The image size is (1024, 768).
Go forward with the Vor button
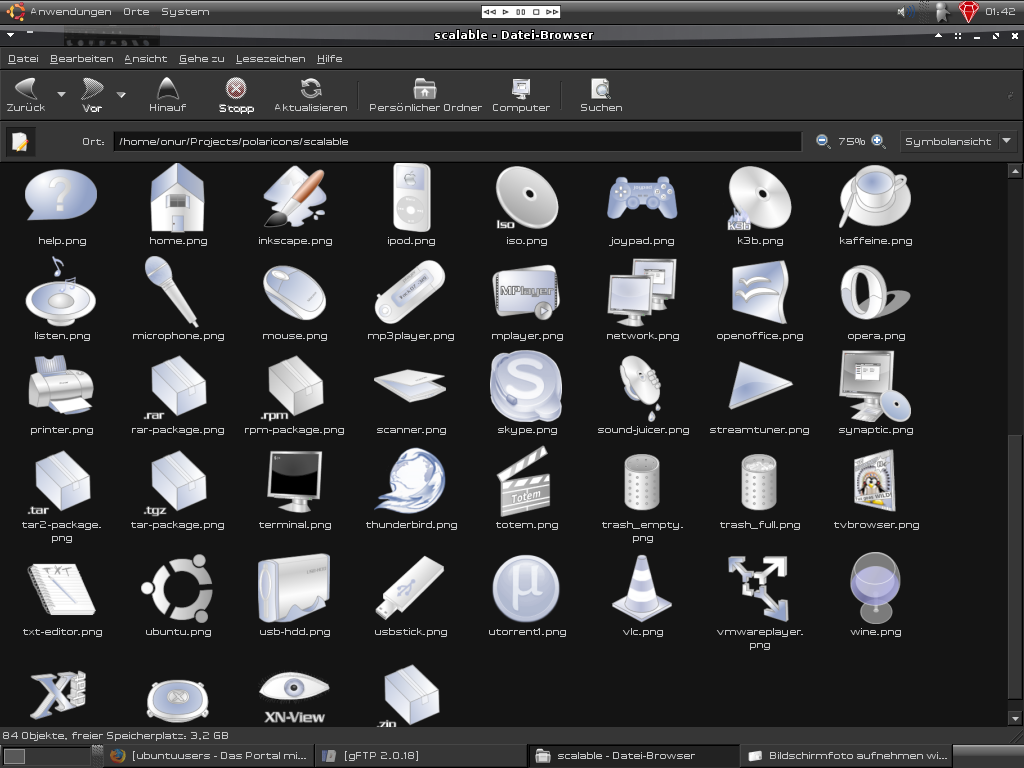pos(92,95)
